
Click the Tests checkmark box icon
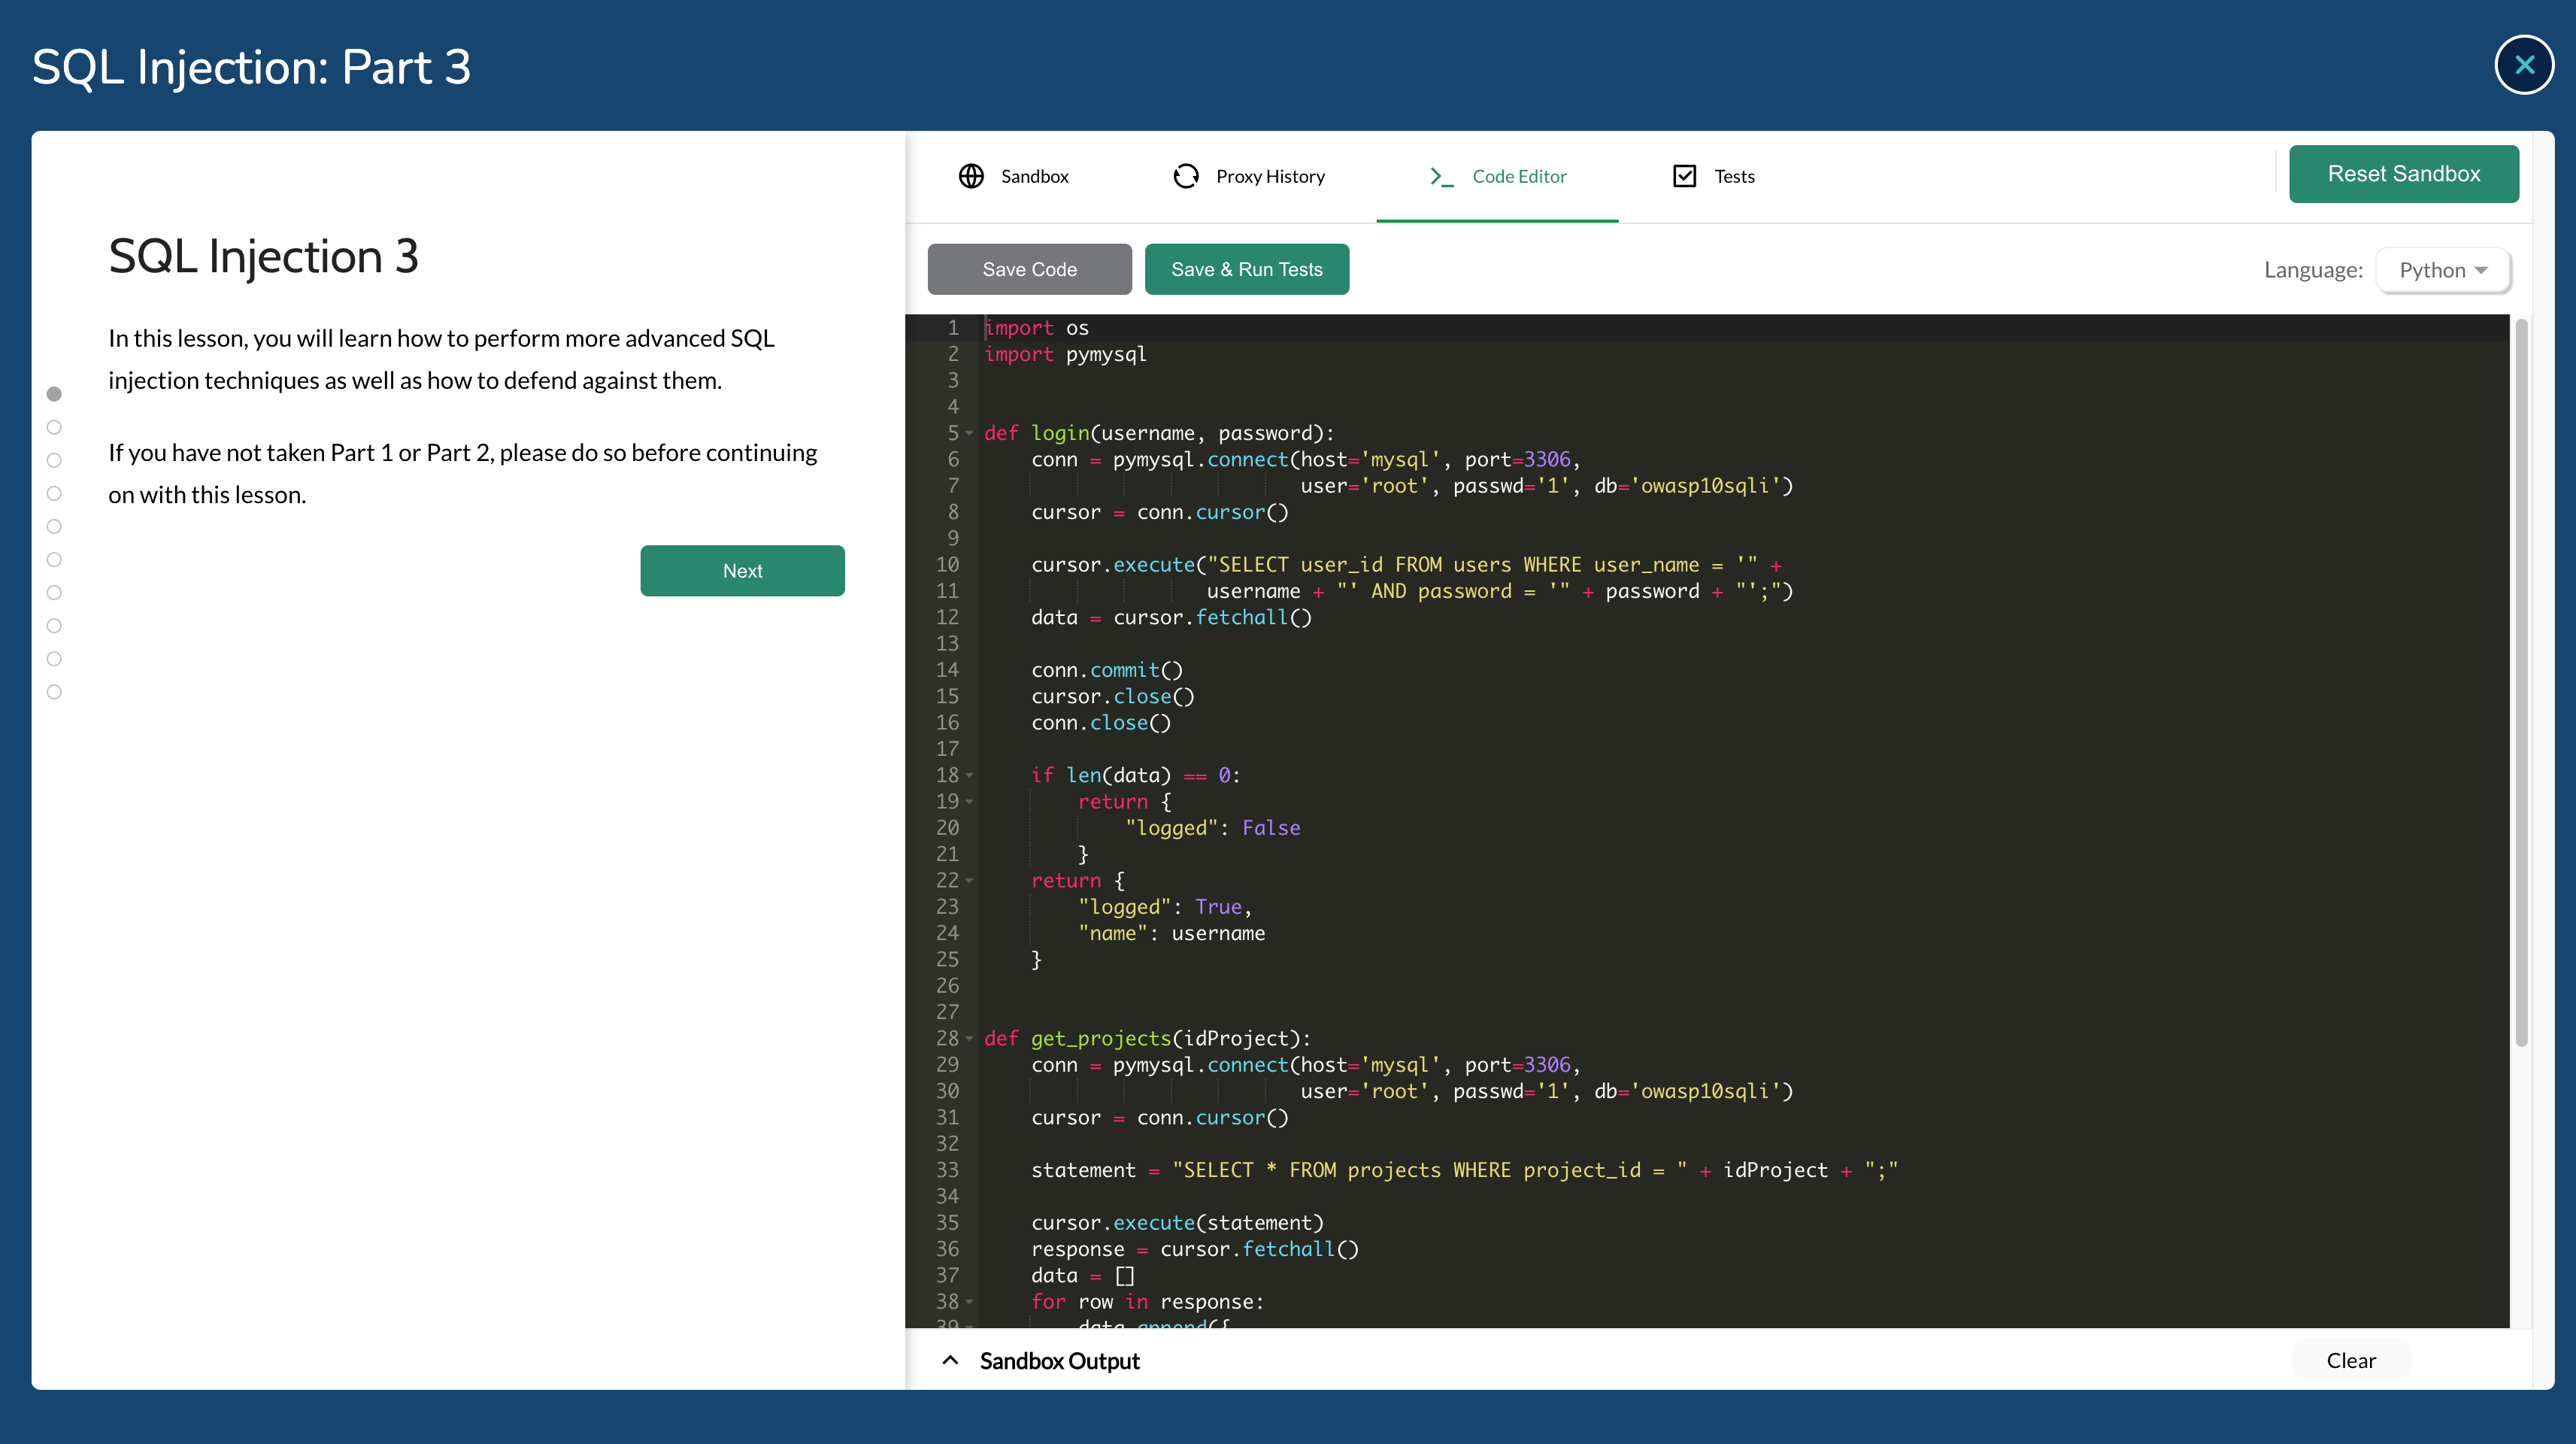click(1685, 176)
